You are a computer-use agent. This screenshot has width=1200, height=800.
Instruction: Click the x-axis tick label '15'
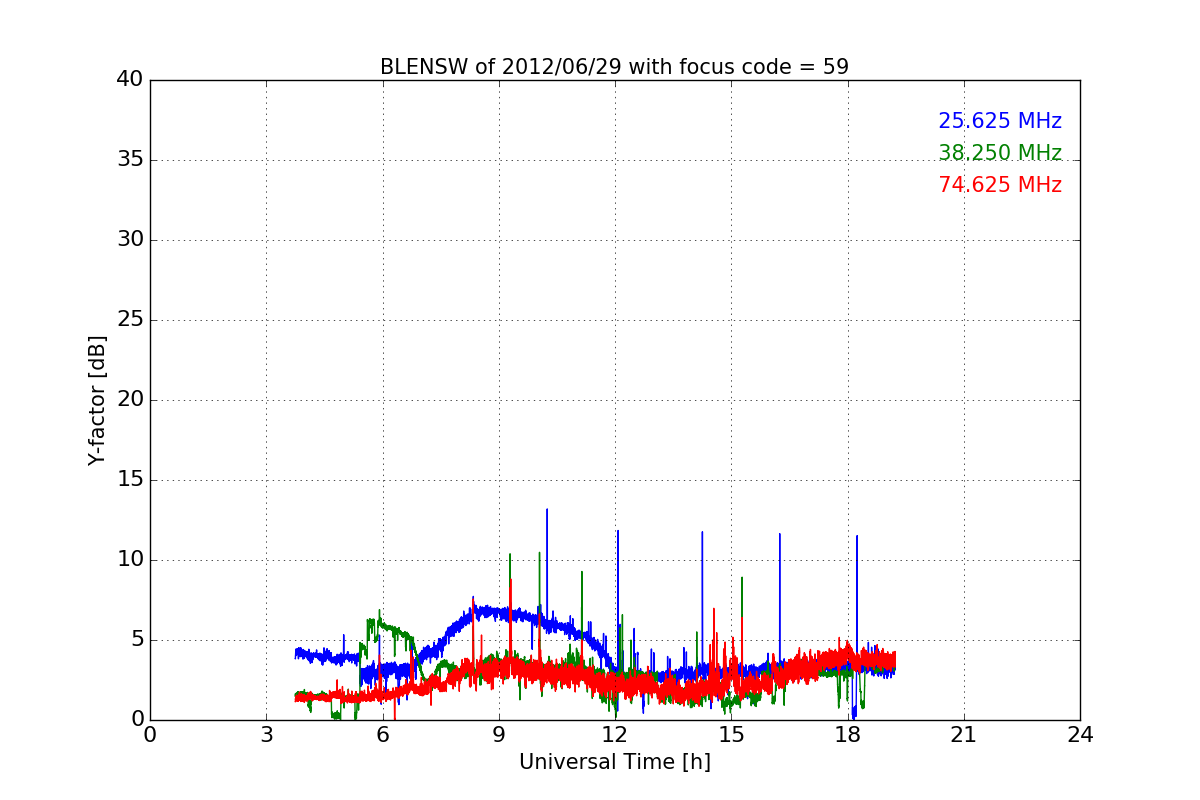(x=731, y=735)
